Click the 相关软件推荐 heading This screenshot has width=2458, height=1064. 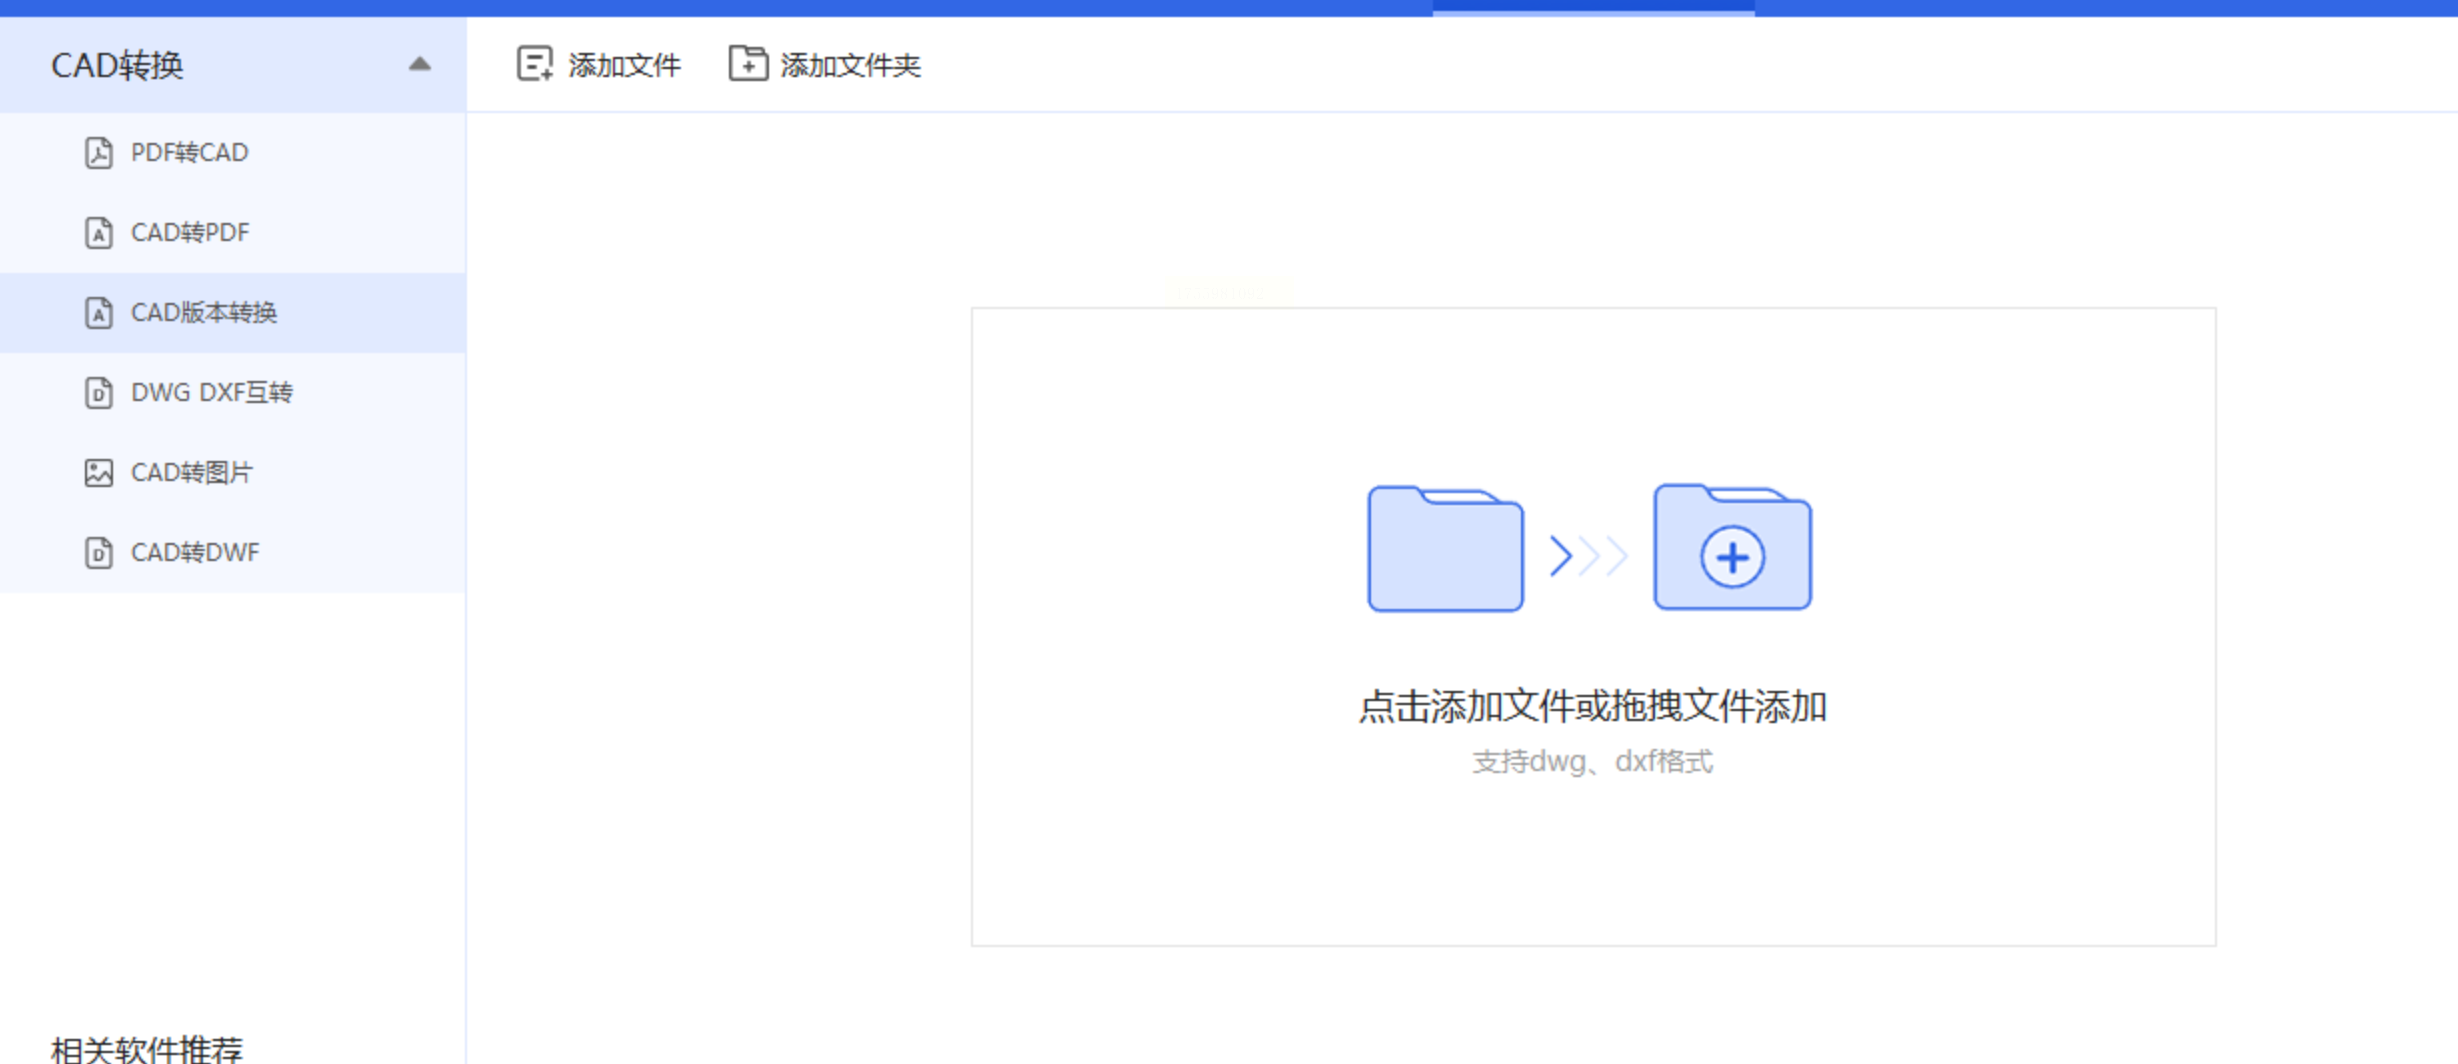(x=147, y=1049)
